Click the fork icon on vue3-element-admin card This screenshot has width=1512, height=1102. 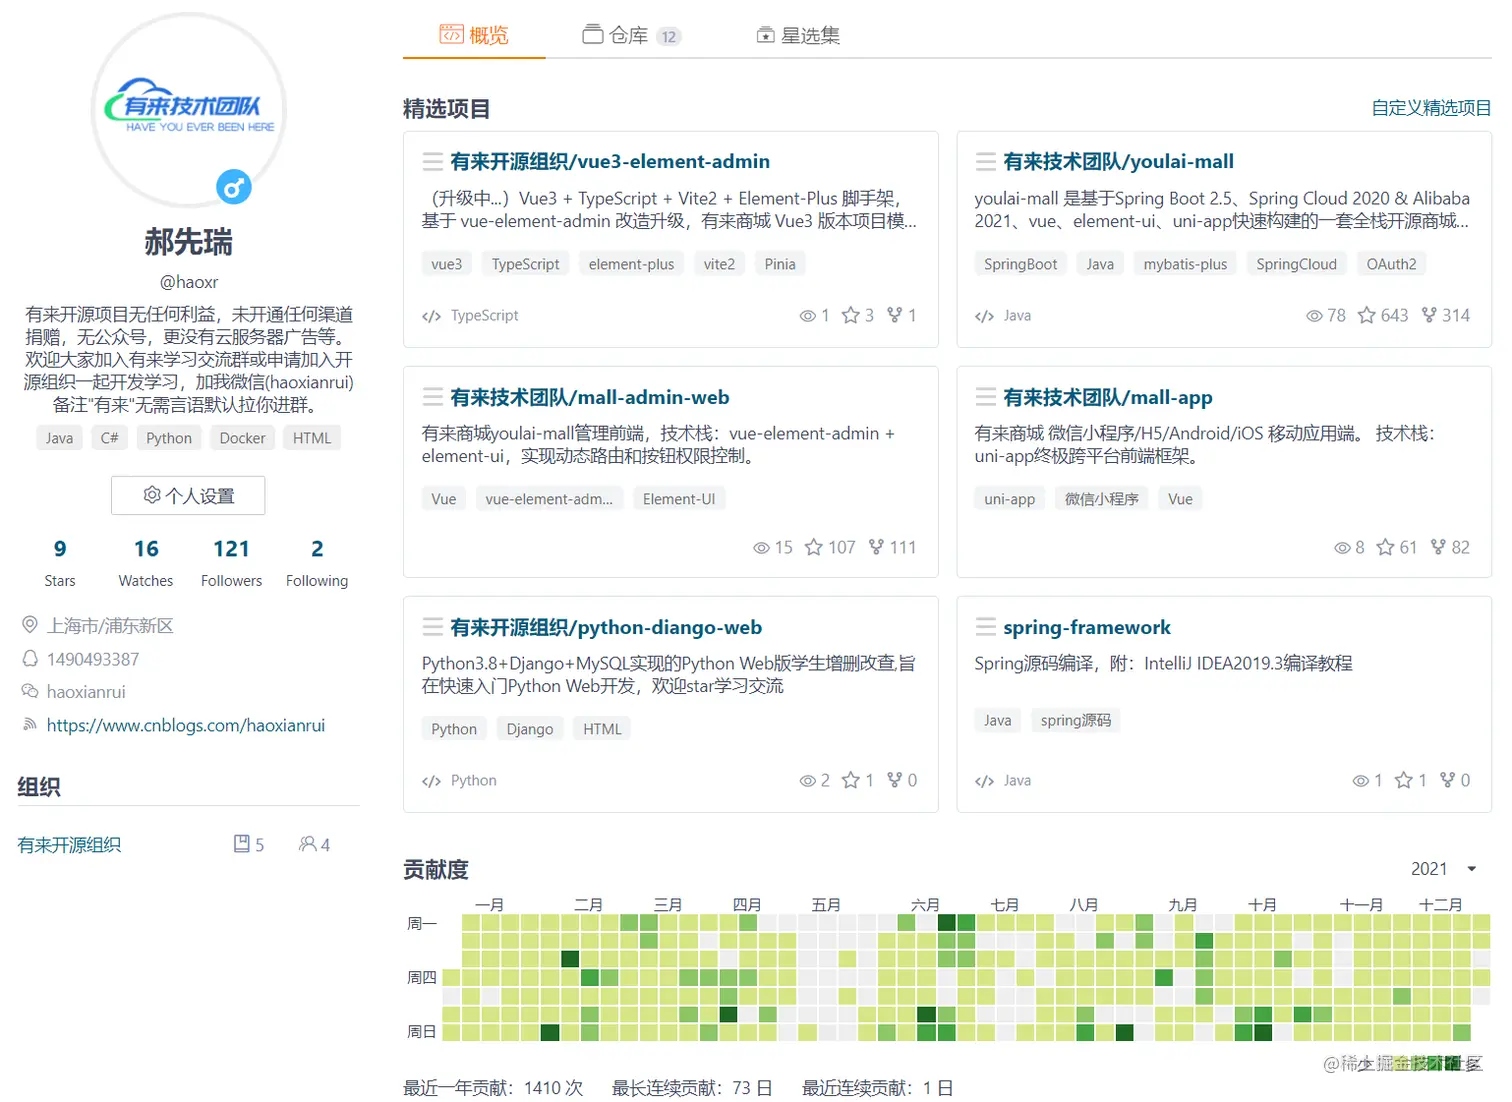895,315
